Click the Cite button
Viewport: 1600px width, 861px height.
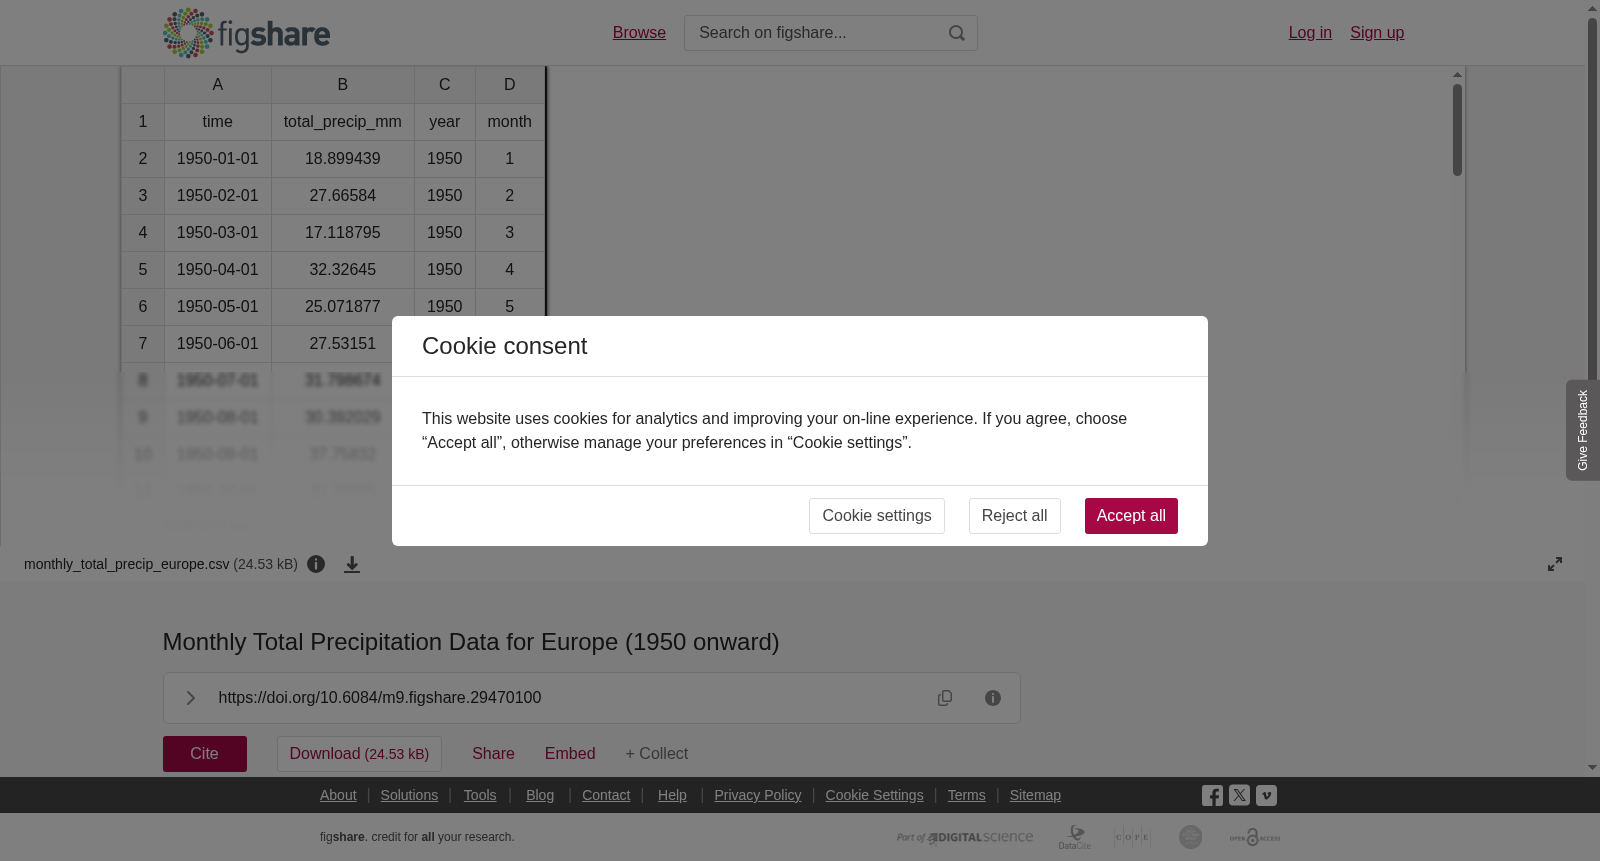(205, 754)
